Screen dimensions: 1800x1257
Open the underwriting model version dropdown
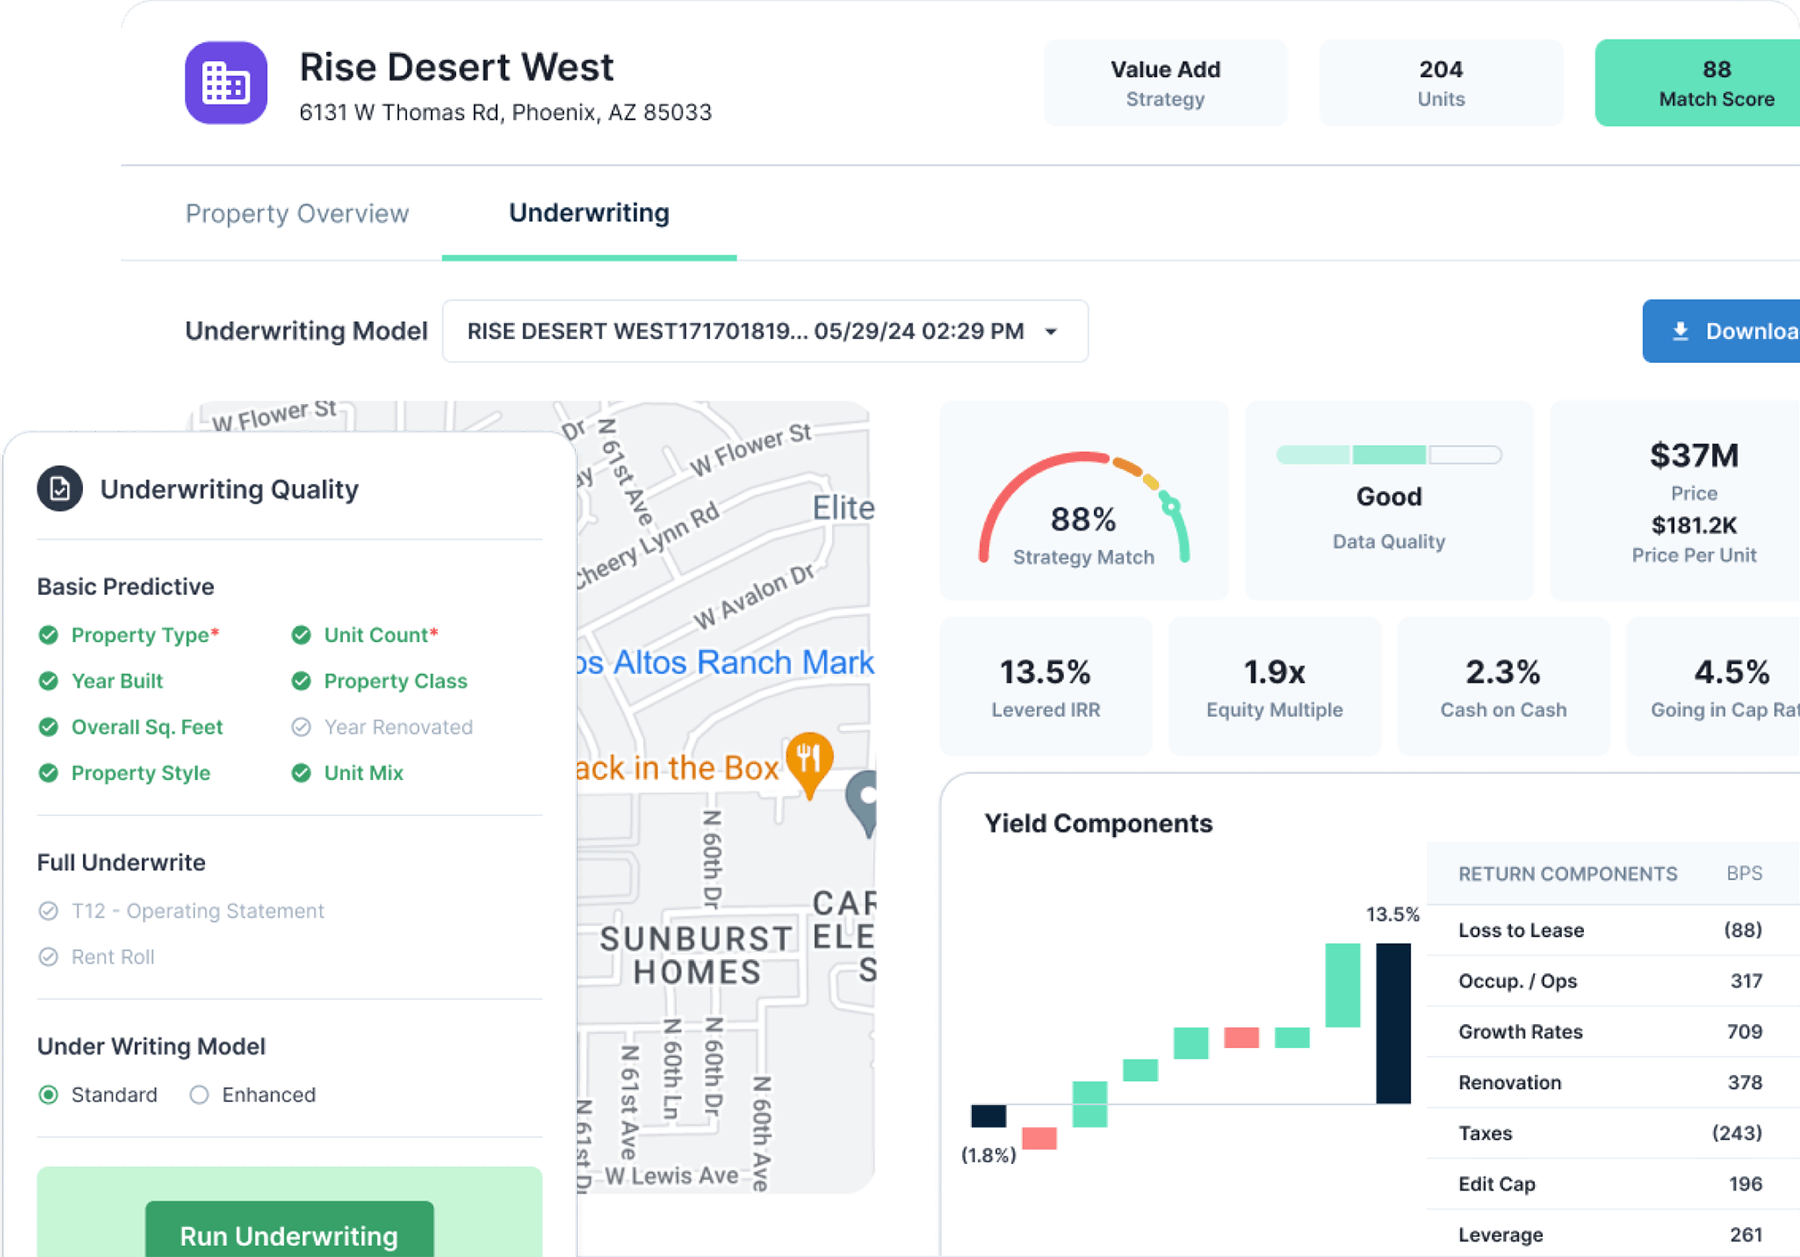[x=765, y=331]
